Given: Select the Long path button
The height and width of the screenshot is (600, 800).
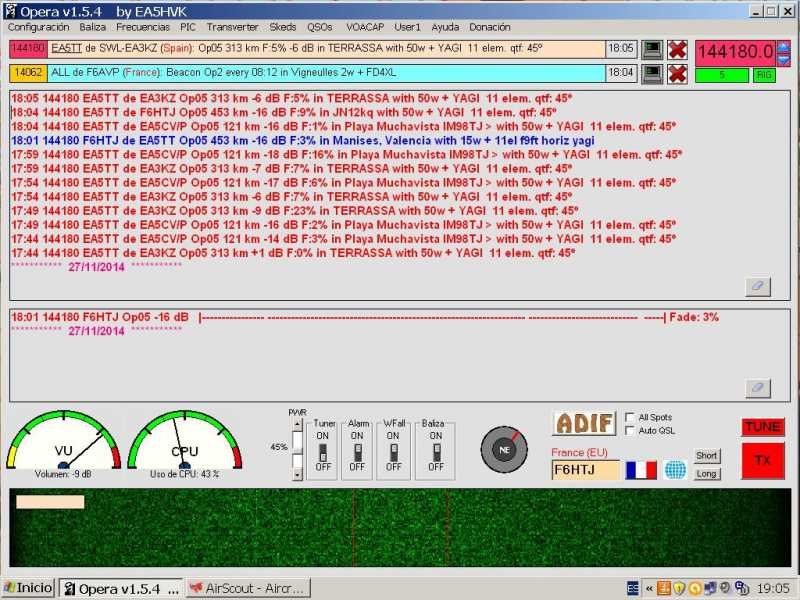Looking at the screenshot, I should point(707,474).
